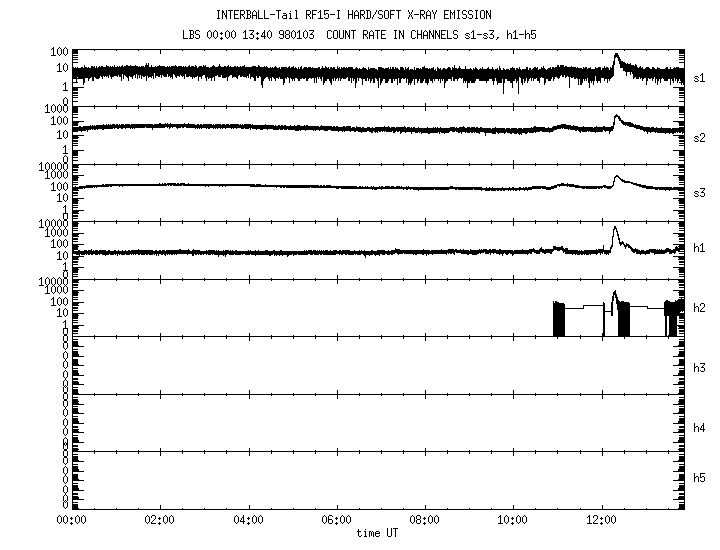
Task: Click the 02:00 time axis label
Action: coord(159,520)
